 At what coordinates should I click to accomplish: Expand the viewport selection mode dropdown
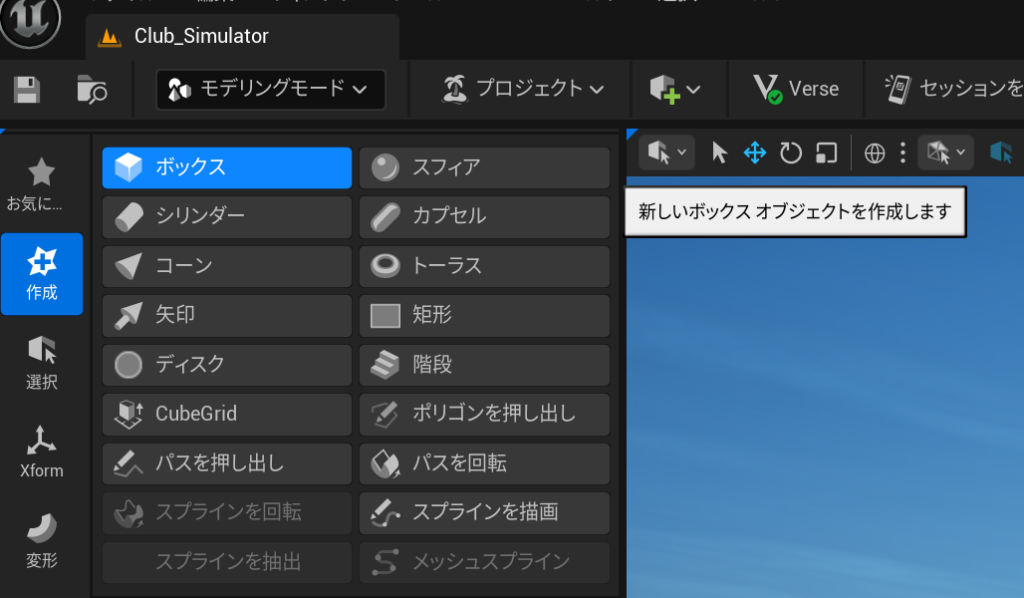(666, 153)
